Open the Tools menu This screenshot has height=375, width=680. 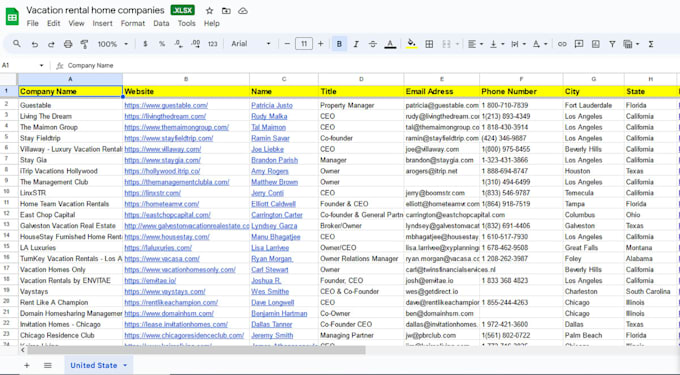click(186, 23)
